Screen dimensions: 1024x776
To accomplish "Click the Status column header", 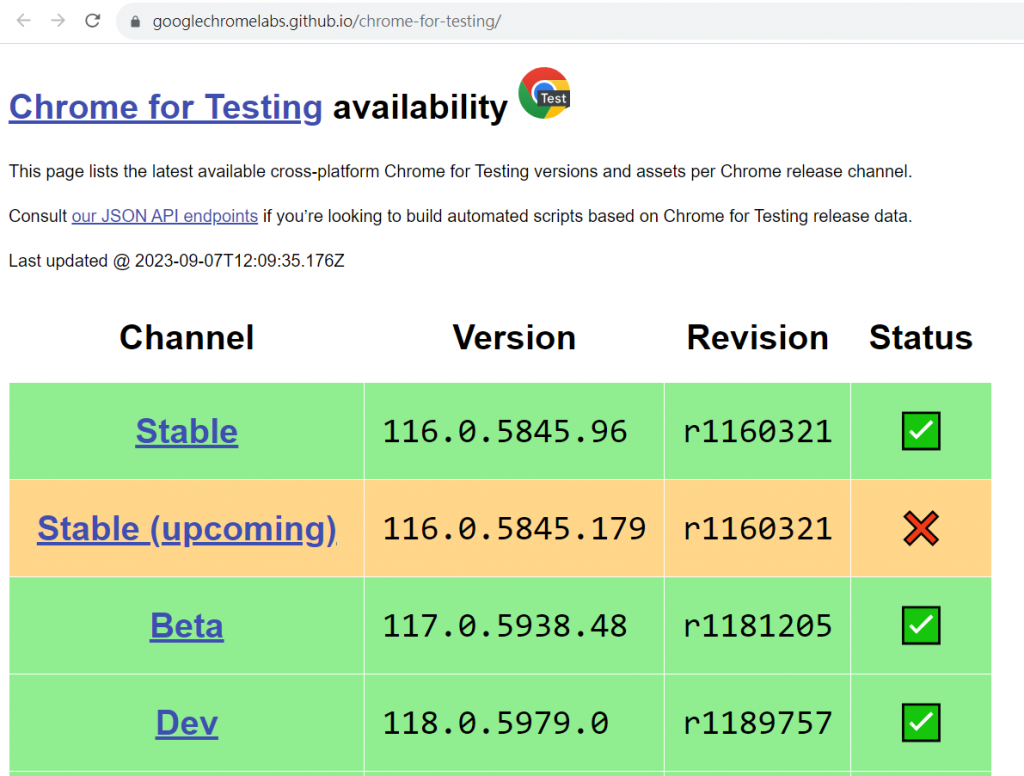I will click(920, 338).
